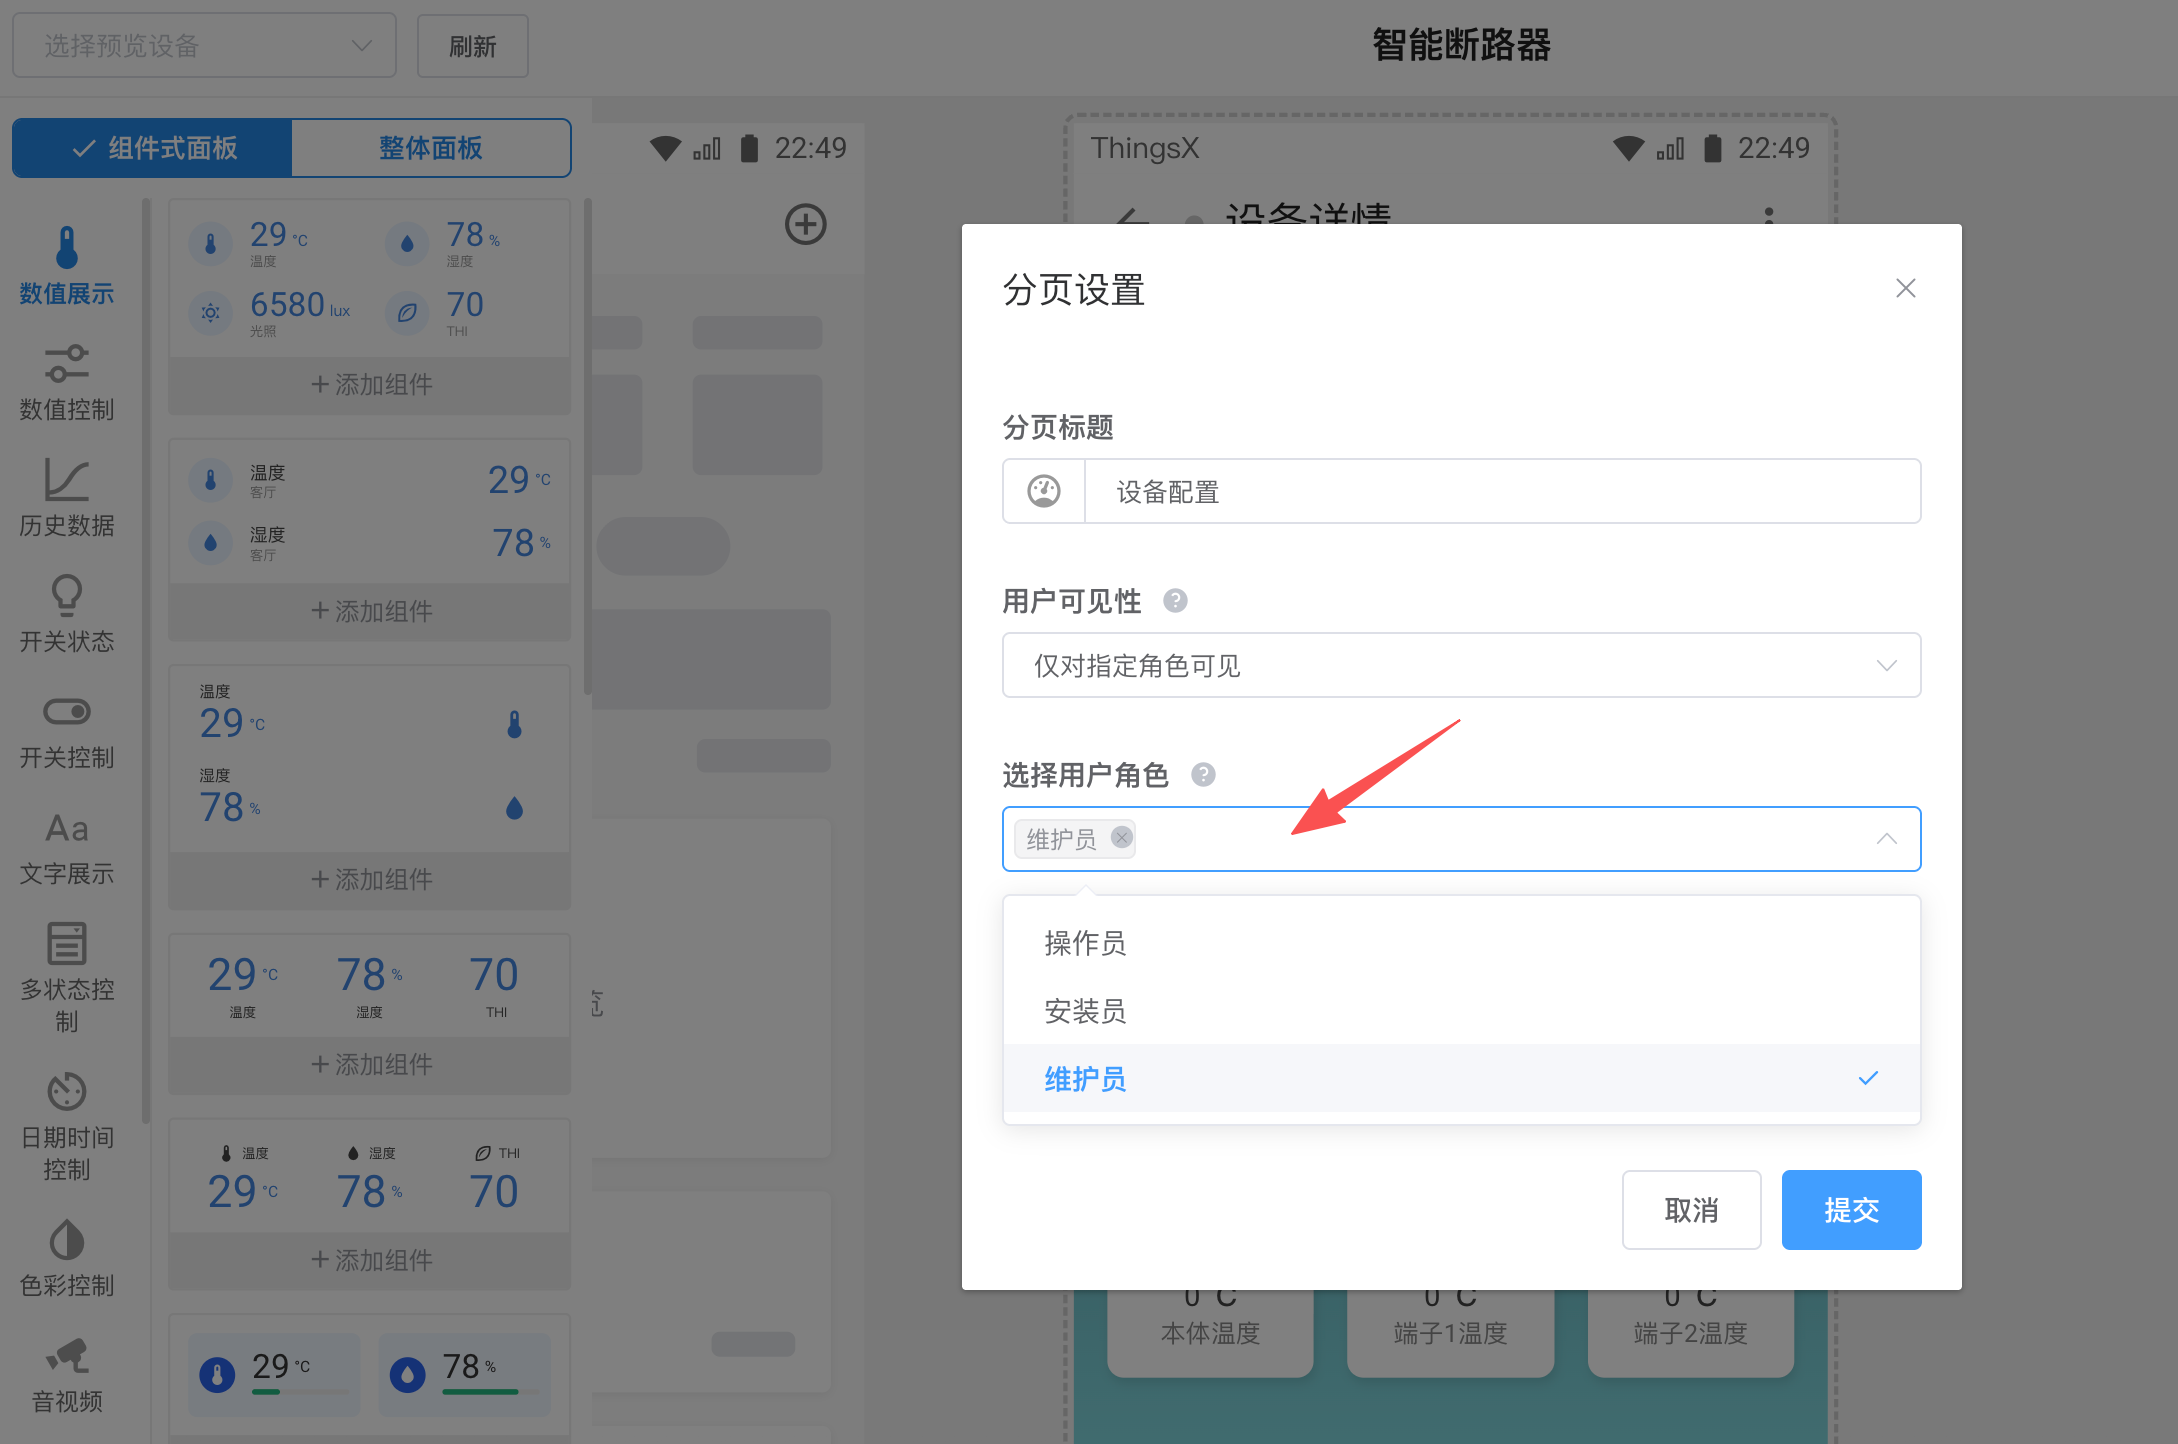Click help icon next to 选择用户角色
Viewport: 2178px width, 1444px height.
[1203, 775]
